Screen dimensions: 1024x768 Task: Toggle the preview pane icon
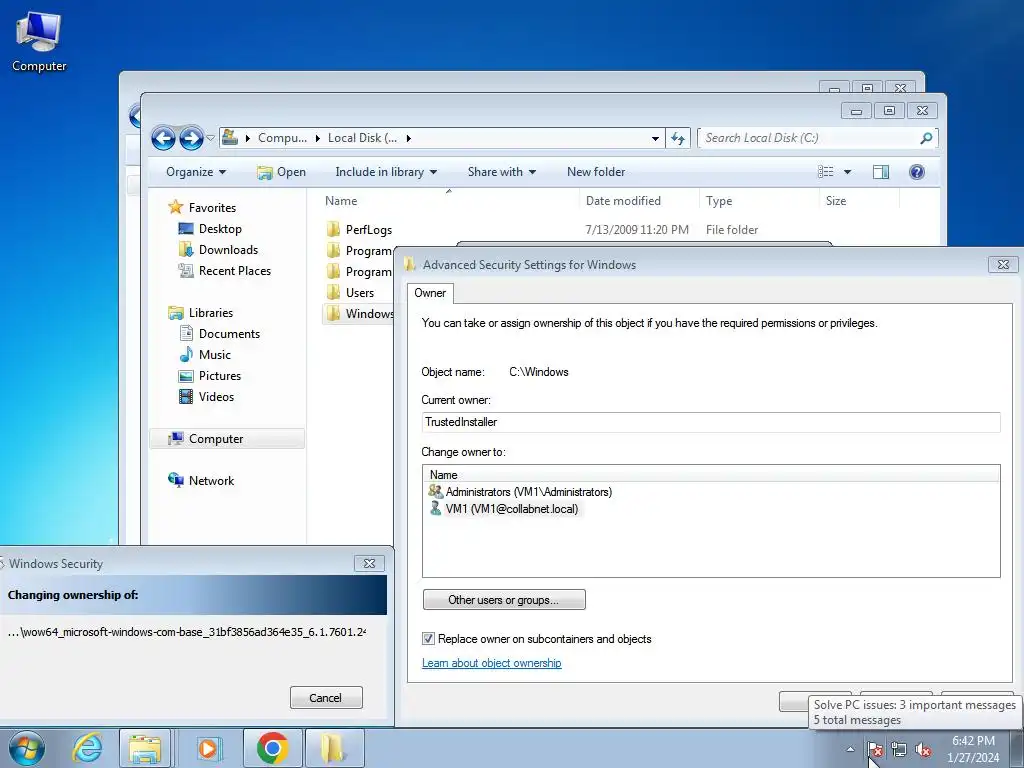click(881, 172)
